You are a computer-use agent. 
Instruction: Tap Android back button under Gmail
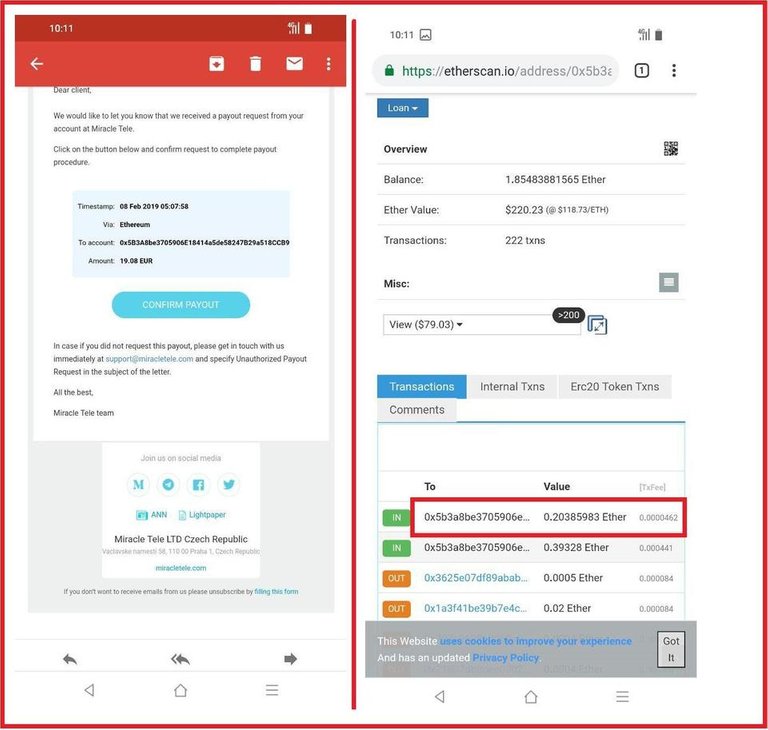89,690
